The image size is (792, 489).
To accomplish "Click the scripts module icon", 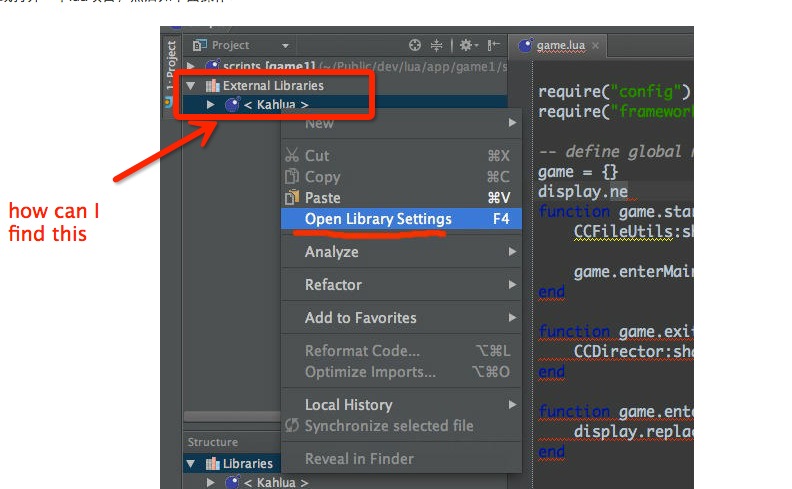I will tap(213, 66).
